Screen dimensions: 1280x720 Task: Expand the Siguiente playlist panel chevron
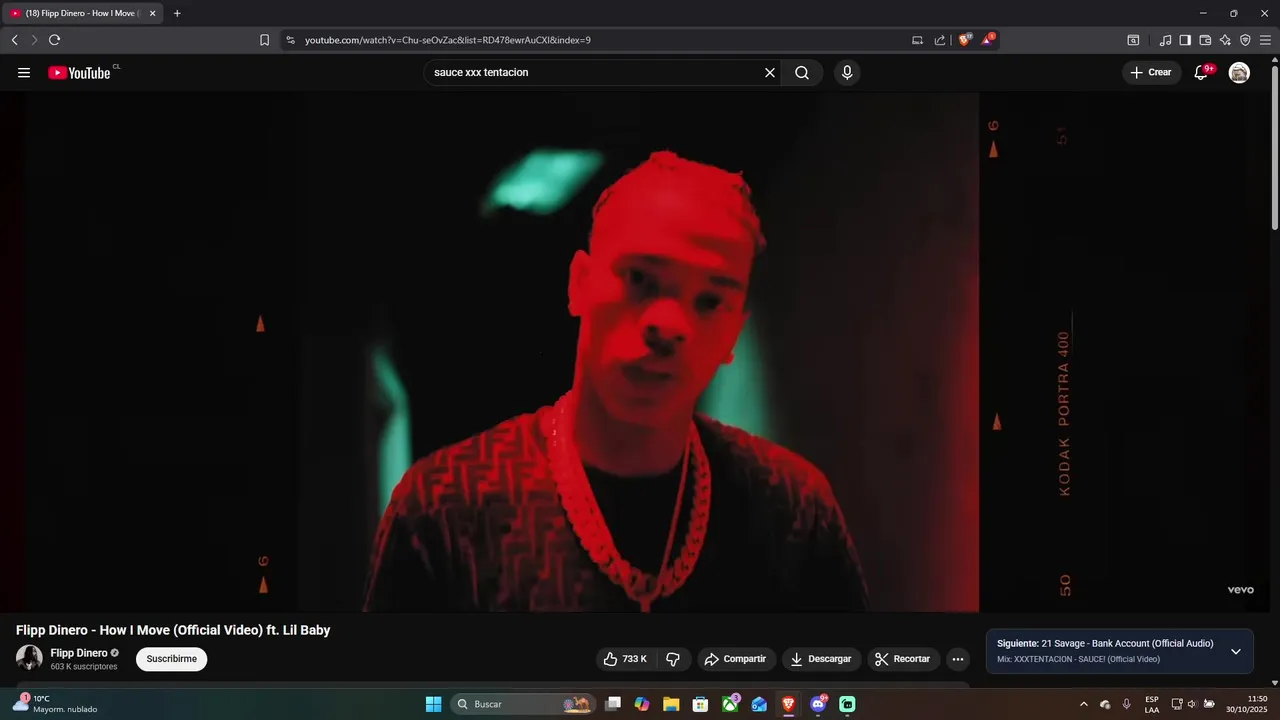(1236, 652)
